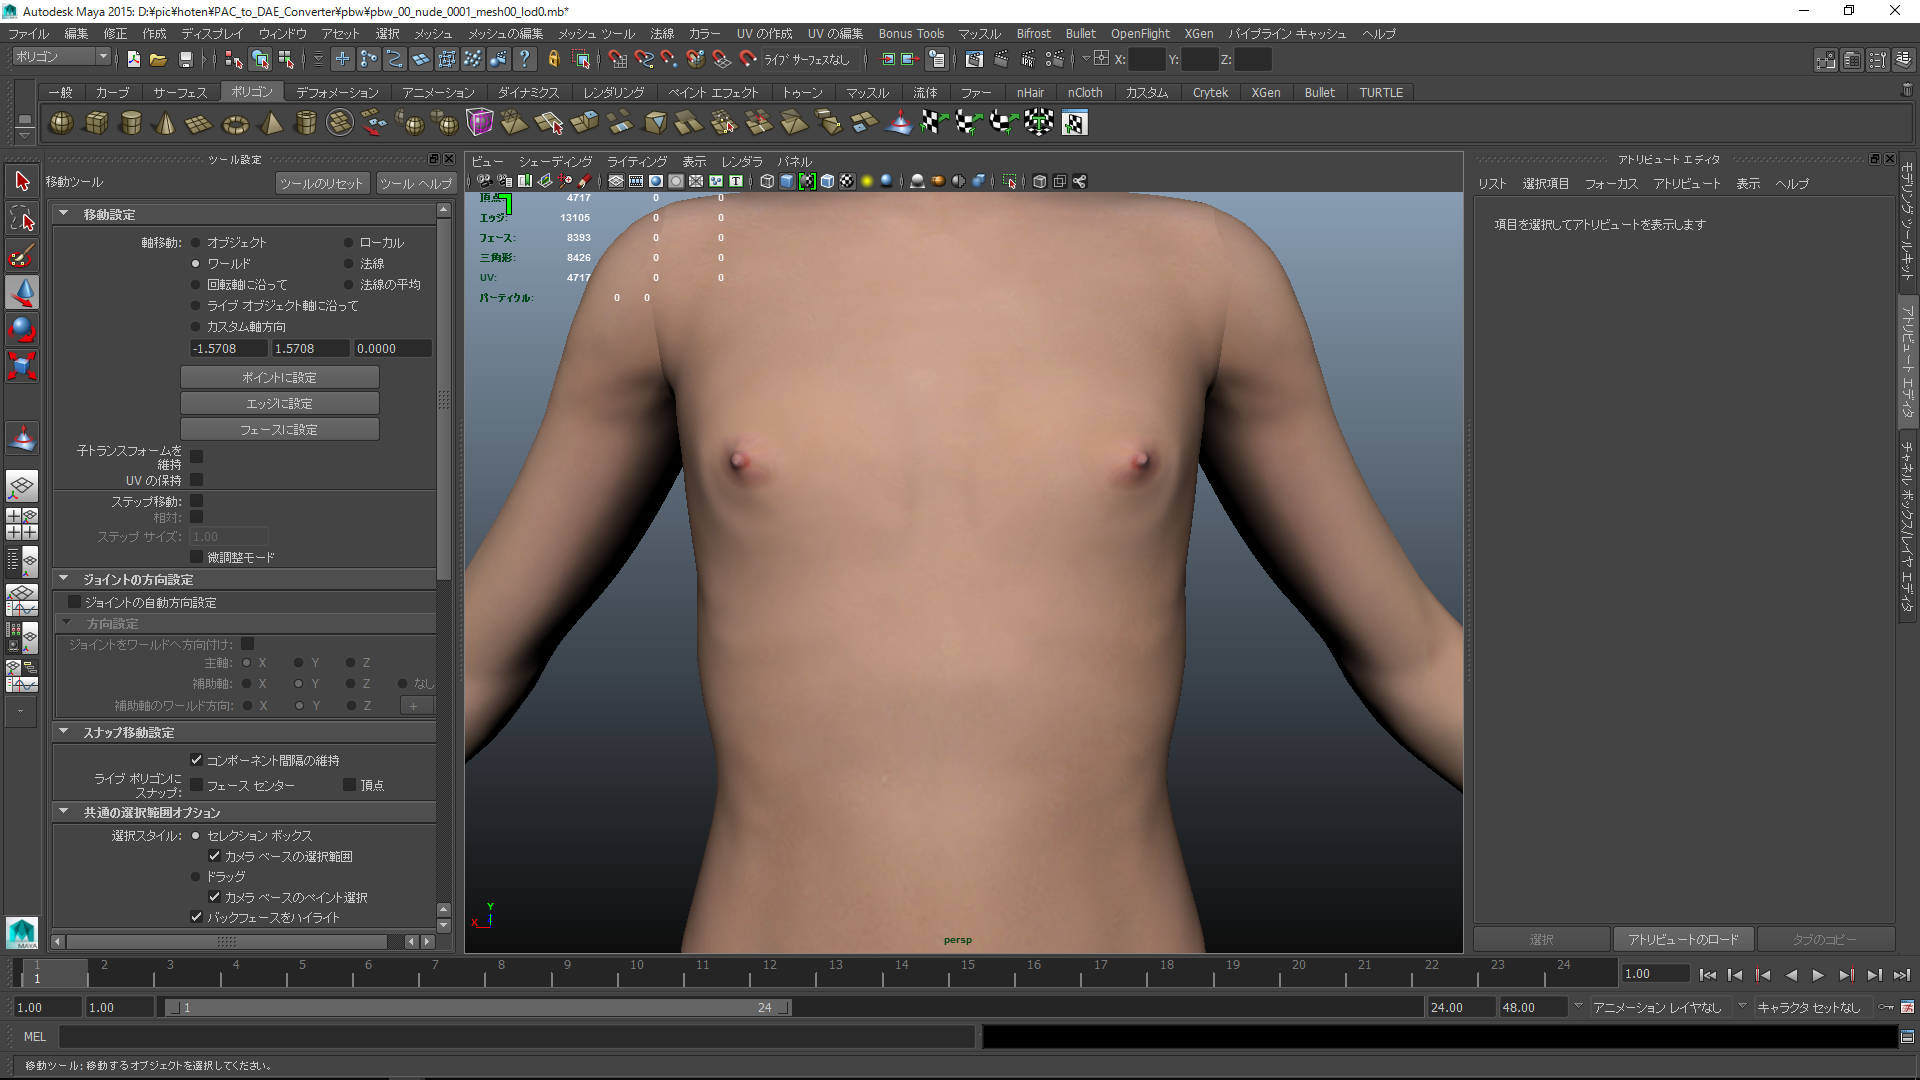This screenshot has width=1920, height=1080.
Task: Select the Move tool in toolbox
Action: point(22,292)
